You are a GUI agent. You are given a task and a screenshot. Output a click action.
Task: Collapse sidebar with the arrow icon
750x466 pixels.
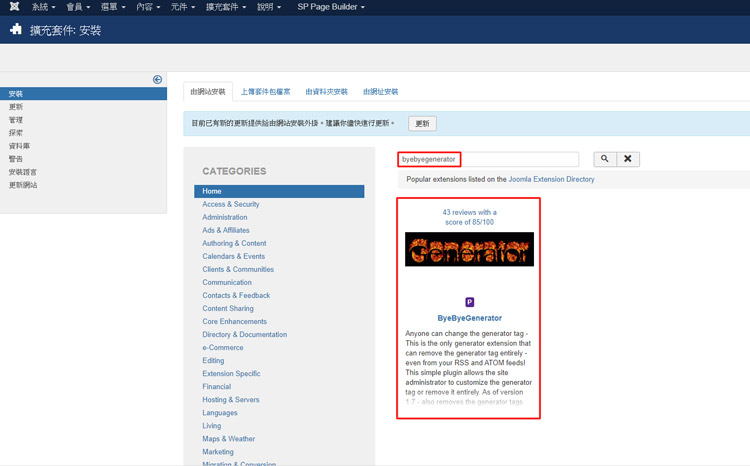tap(157, 79)
